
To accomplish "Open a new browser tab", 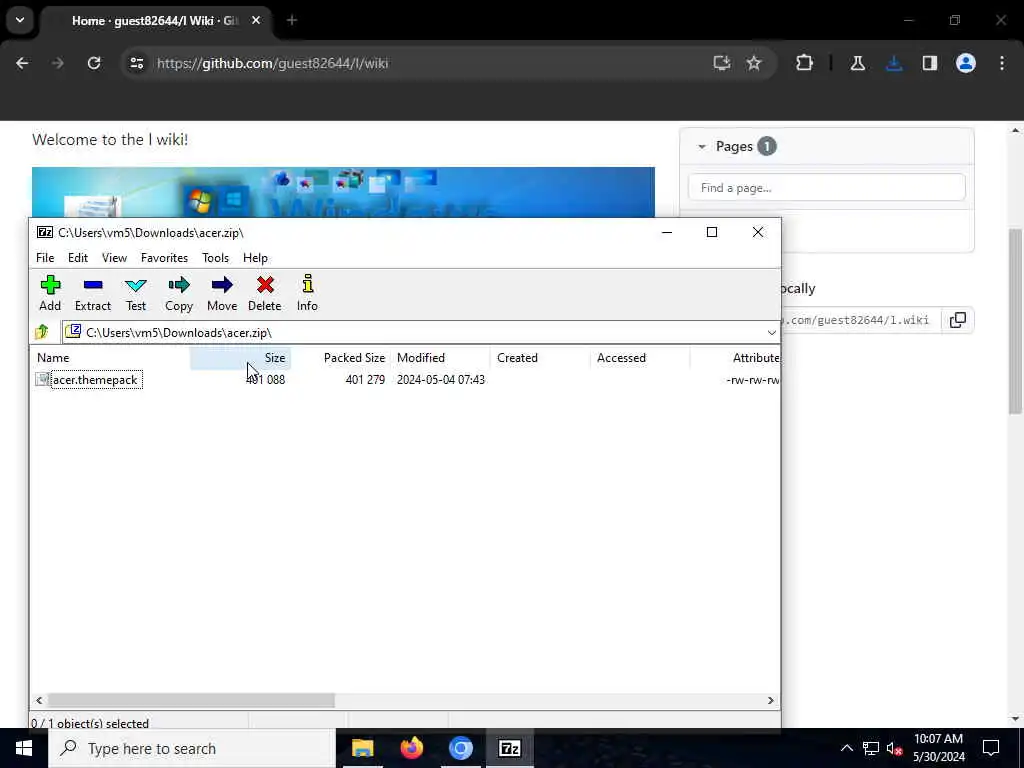I will pos(292,21).
